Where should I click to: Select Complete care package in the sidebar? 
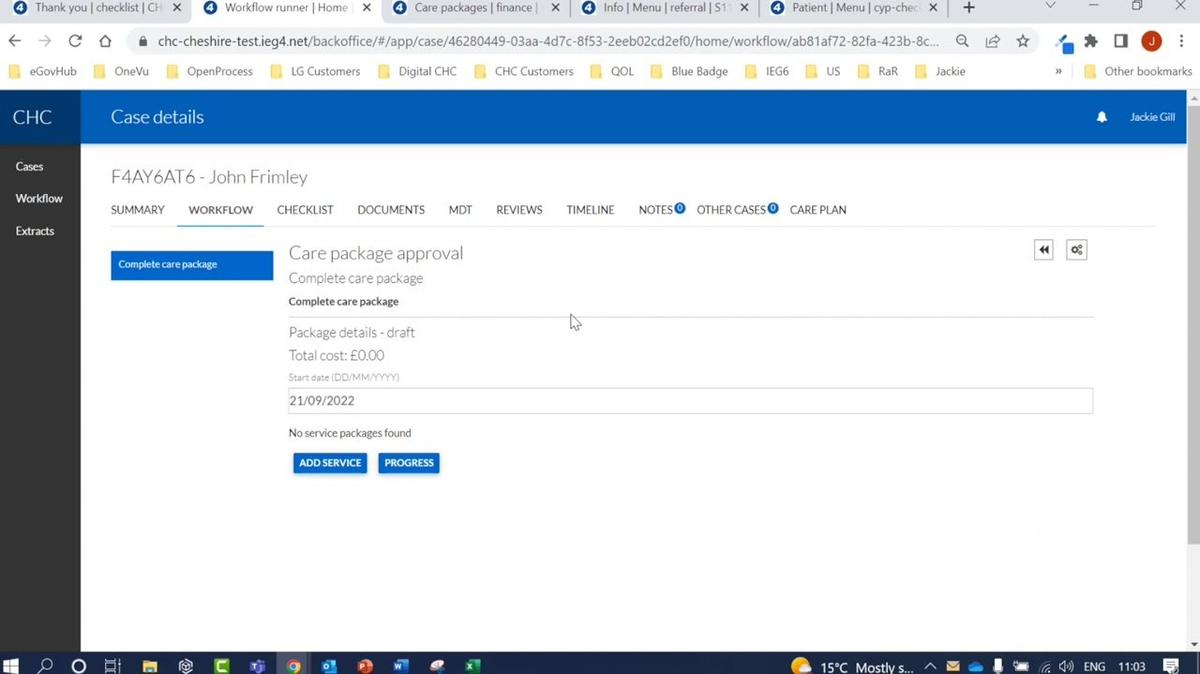coord(191,264)
